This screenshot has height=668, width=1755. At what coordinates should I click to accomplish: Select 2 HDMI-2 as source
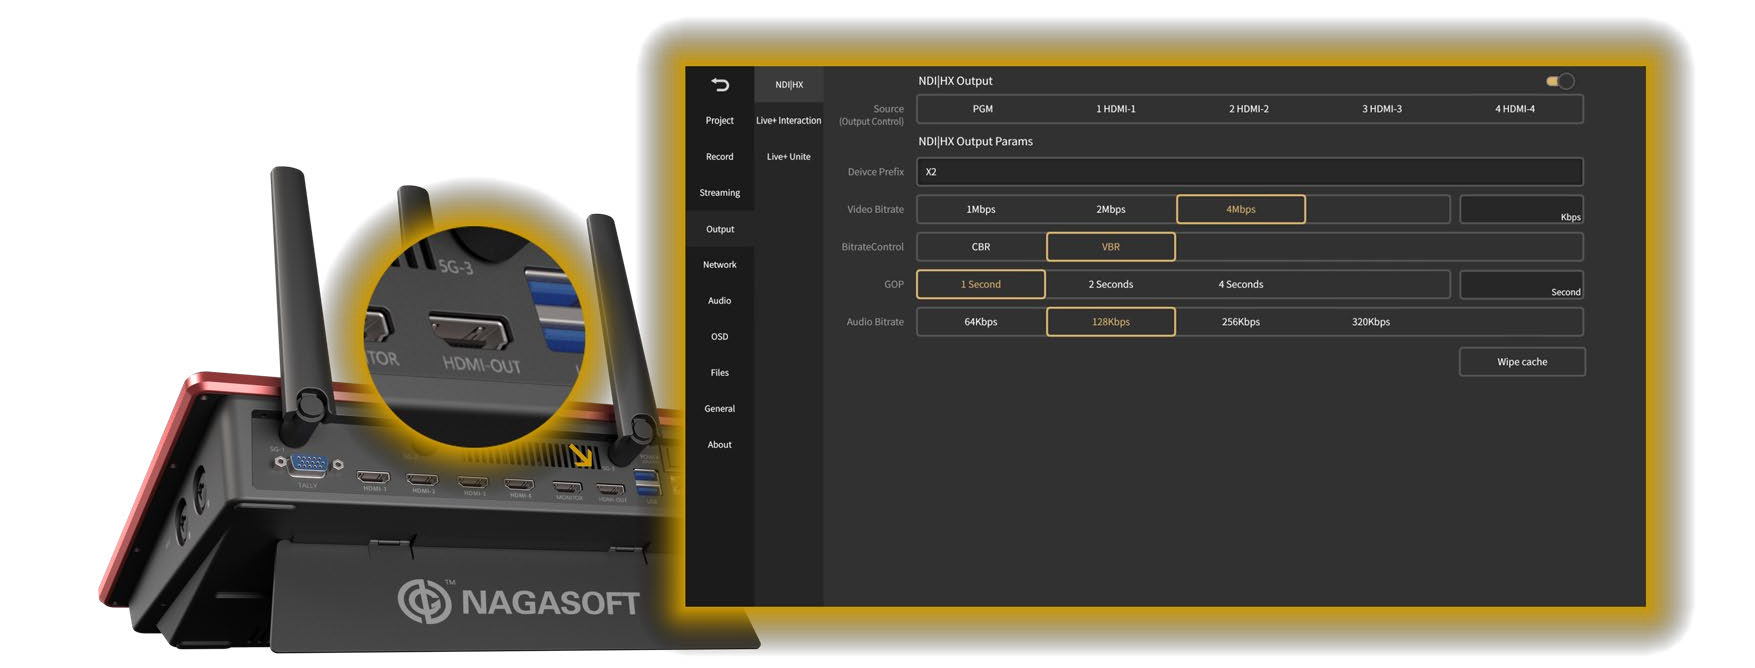(1249, 109)
